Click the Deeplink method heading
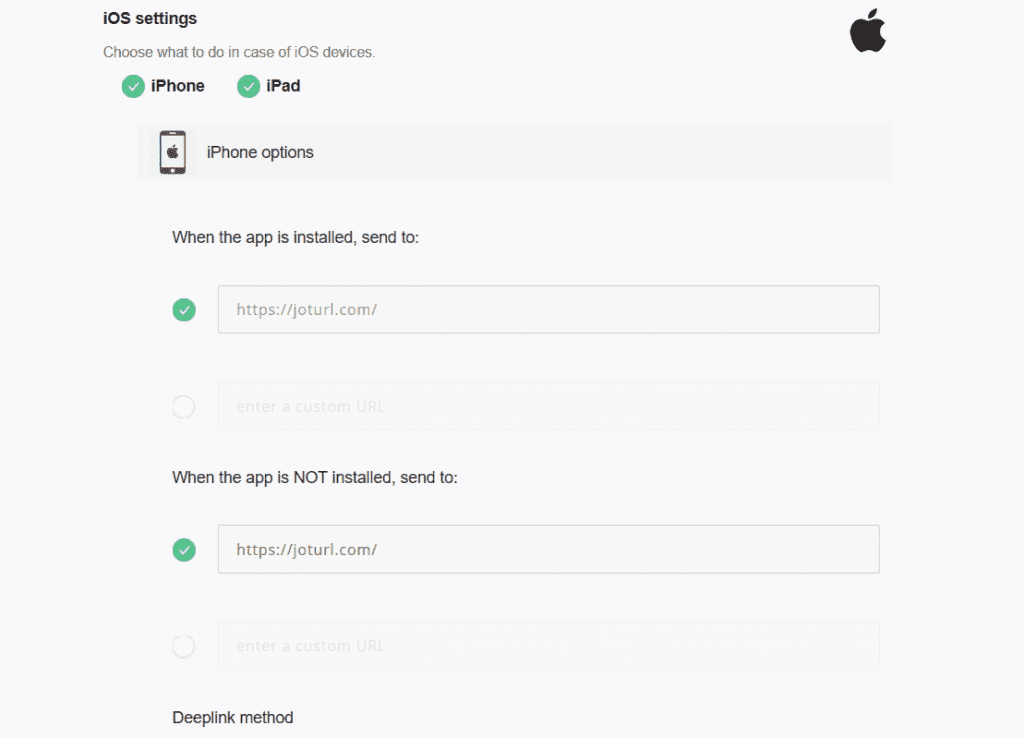The width and height of the screenshot is (1024, 738). [x=232, y=718]
